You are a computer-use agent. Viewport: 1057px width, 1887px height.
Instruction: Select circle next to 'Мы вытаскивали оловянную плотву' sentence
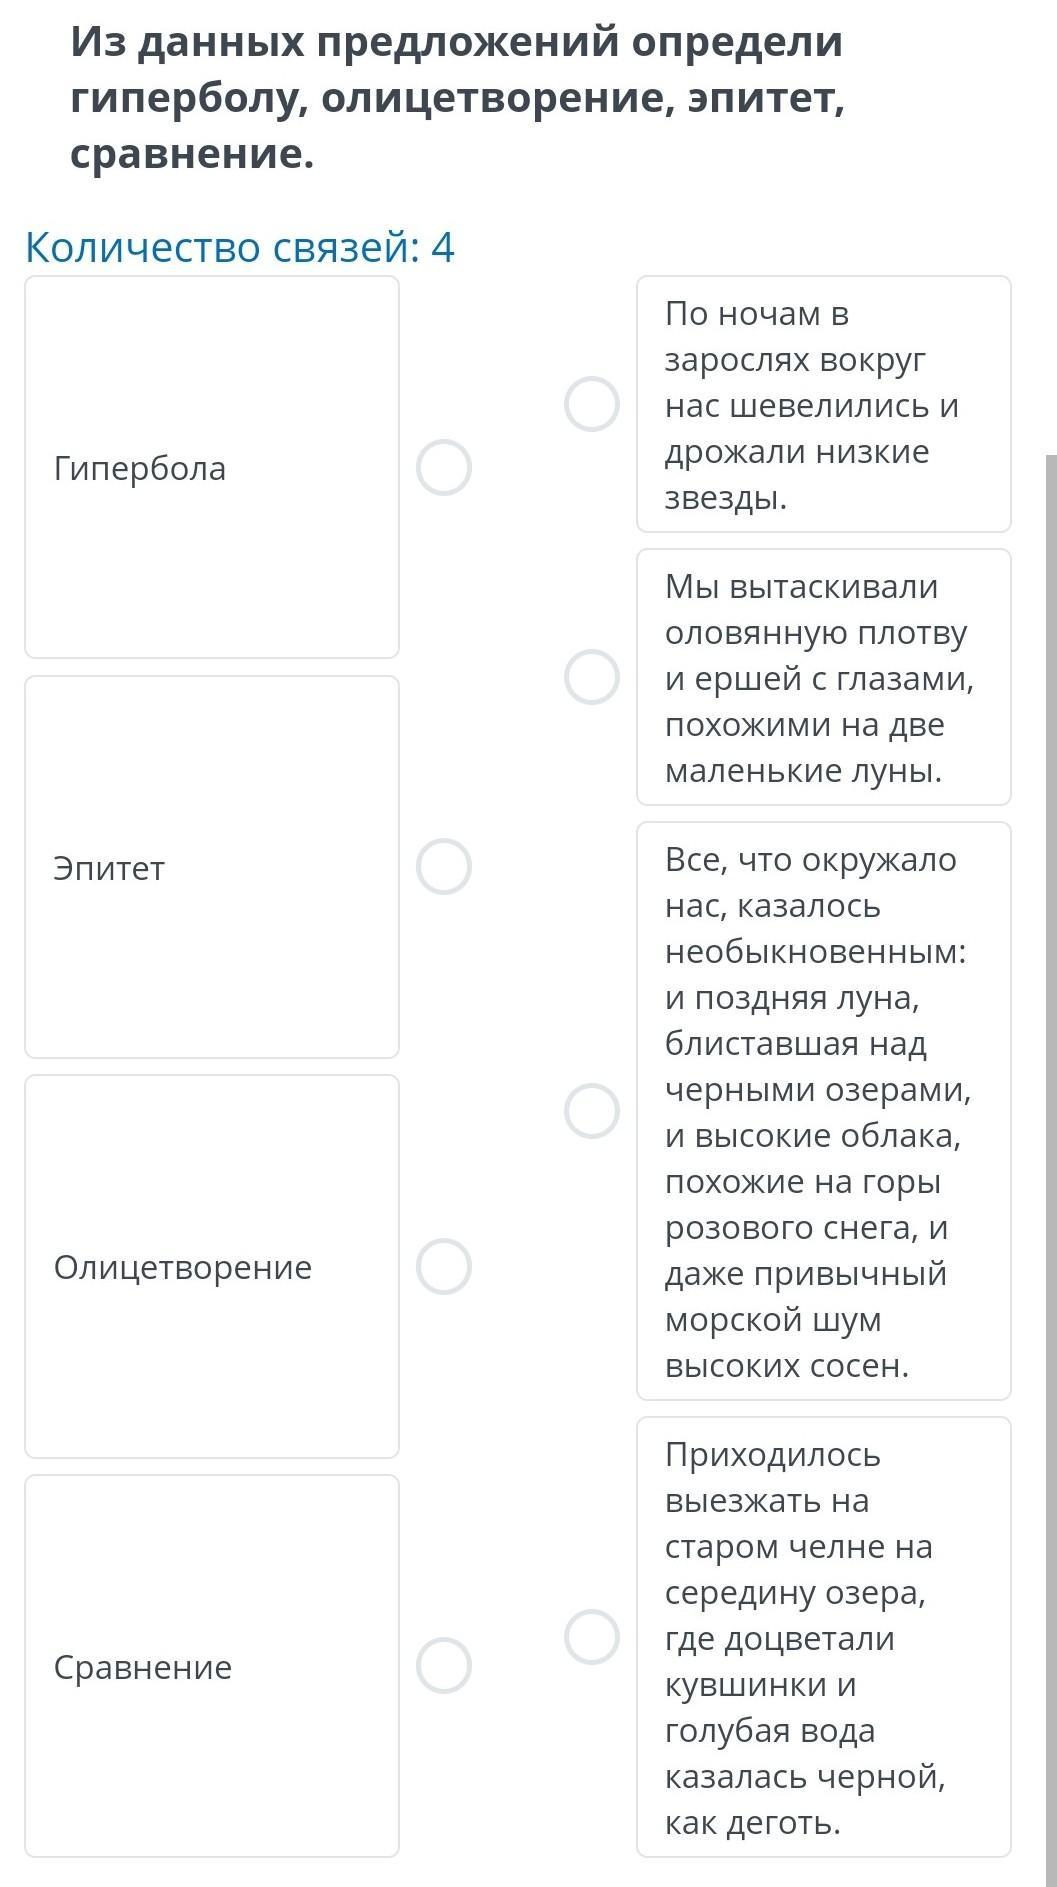(x=591, y=677)
